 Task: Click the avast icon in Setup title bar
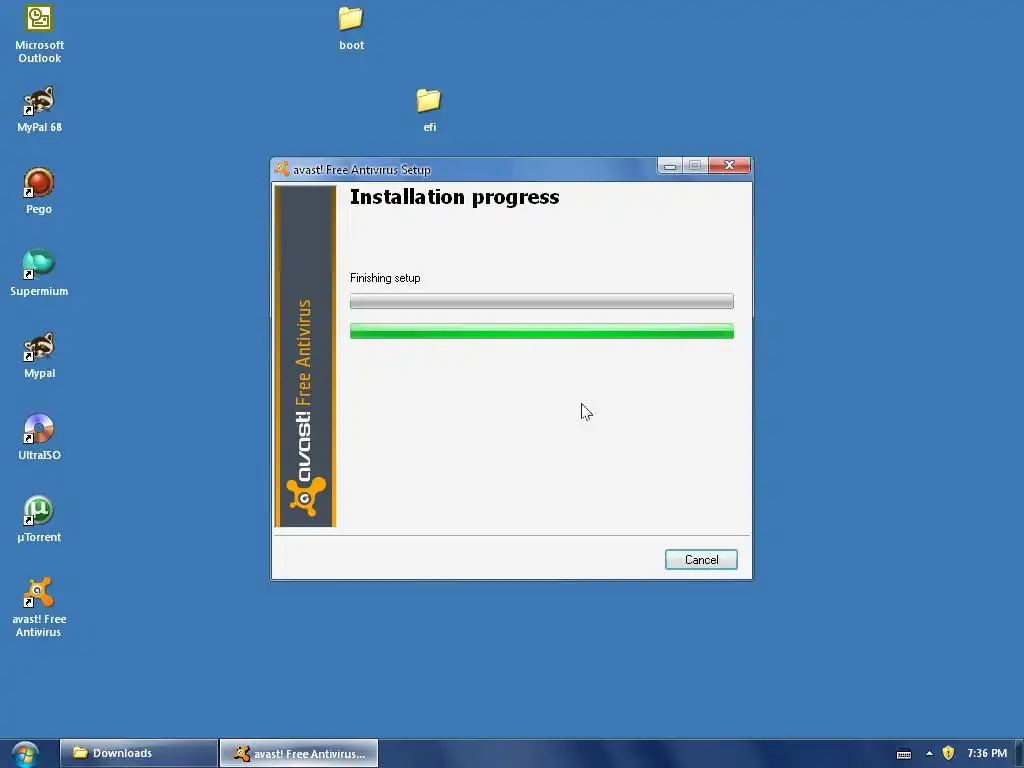[x=281, y=169]
